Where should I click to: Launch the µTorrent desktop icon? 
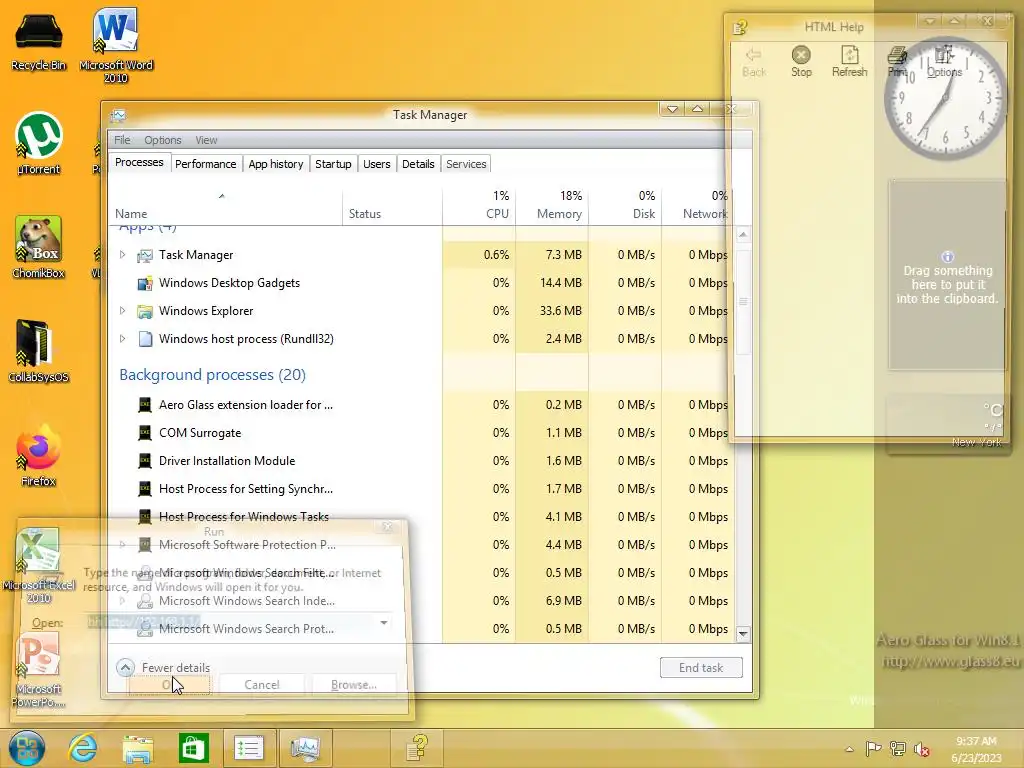coord(39,144)
